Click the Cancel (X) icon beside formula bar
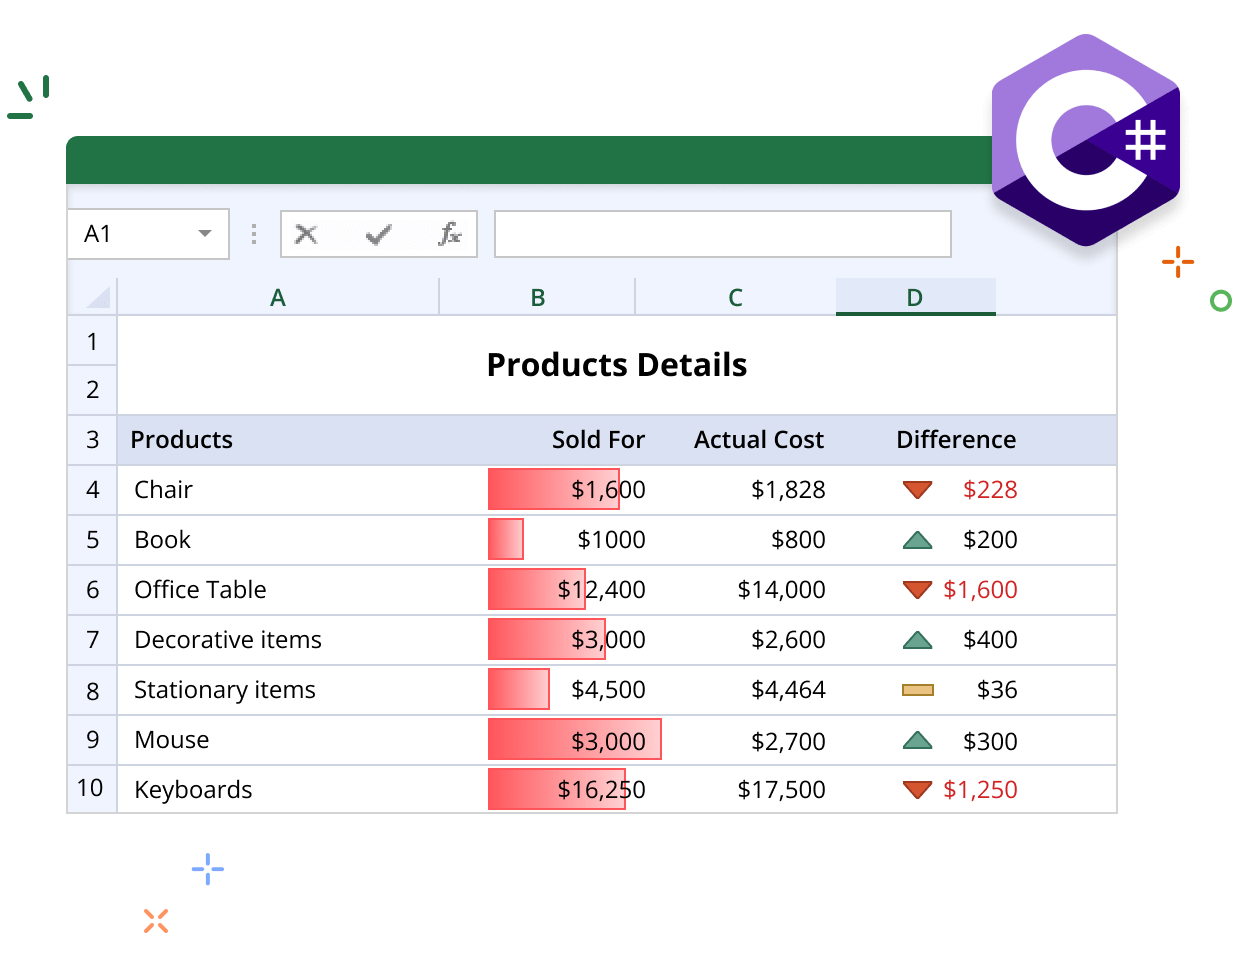The width and height of the screenshot is (1250, 960). pyautogui.click(x=305, y=233)
